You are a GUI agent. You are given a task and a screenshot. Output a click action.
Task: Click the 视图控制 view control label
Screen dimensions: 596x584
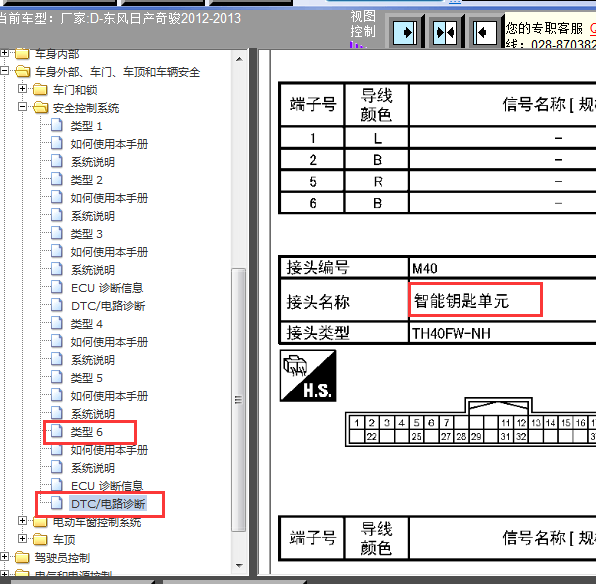[x=363, y=24]
